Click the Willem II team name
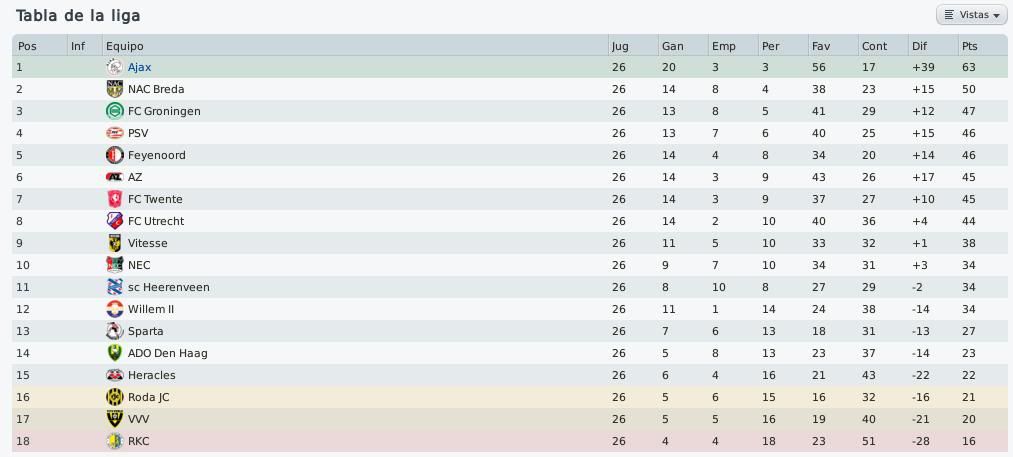The image size is (1013, 457). click(151, 308)
